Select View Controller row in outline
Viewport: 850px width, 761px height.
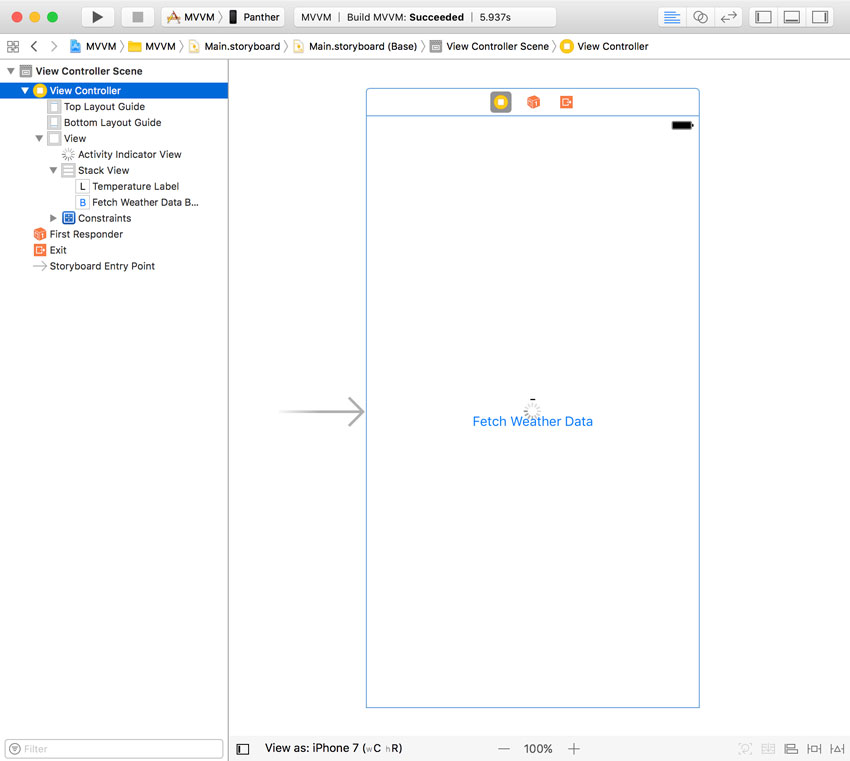click(114, 91)
